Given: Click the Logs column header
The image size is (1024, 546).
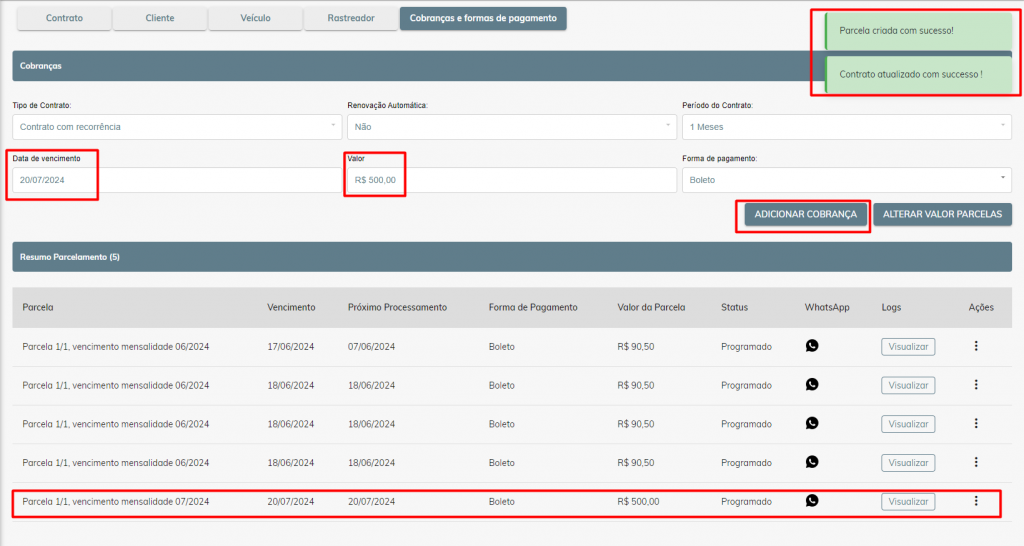Looking at the screenshot, I should [x=891, y=307].
